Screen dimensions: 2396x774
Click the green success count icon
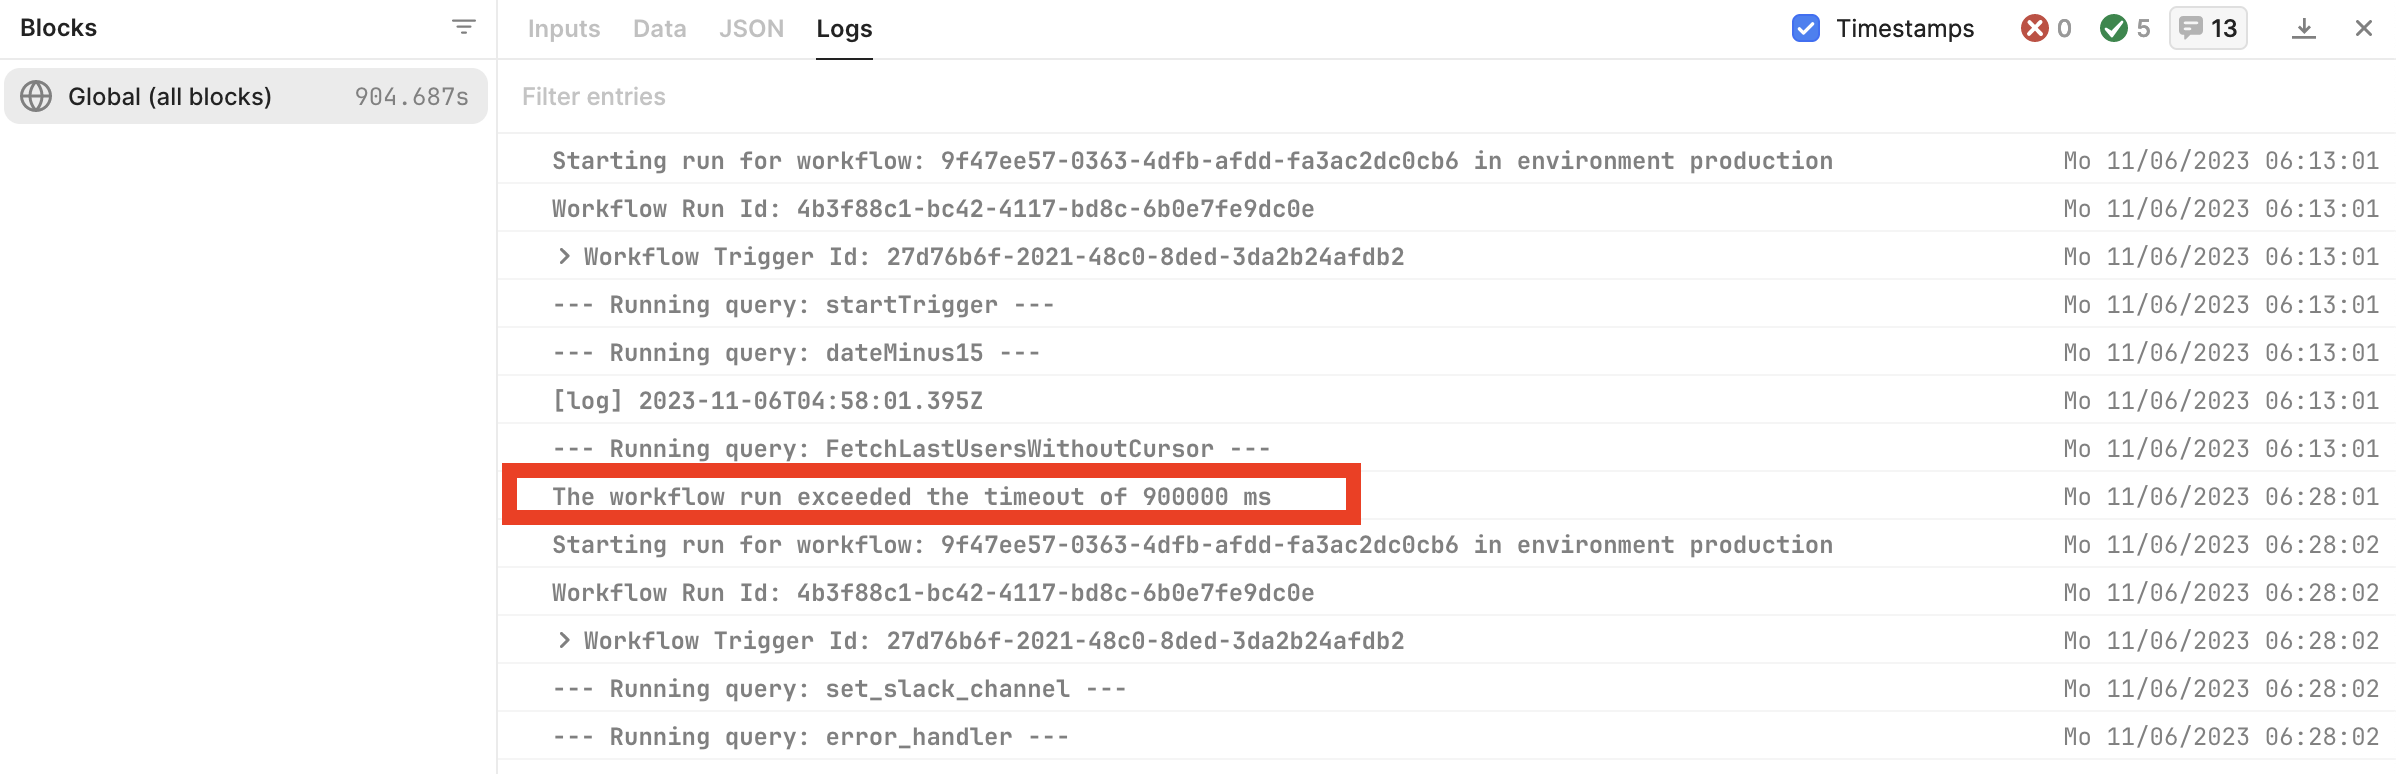2114,28
